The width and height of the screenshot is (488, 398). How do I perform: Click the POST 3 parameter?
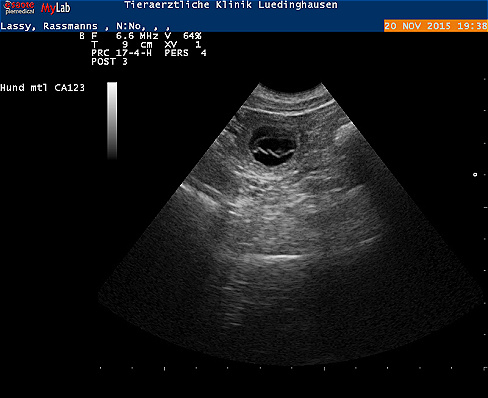(109, 62)
